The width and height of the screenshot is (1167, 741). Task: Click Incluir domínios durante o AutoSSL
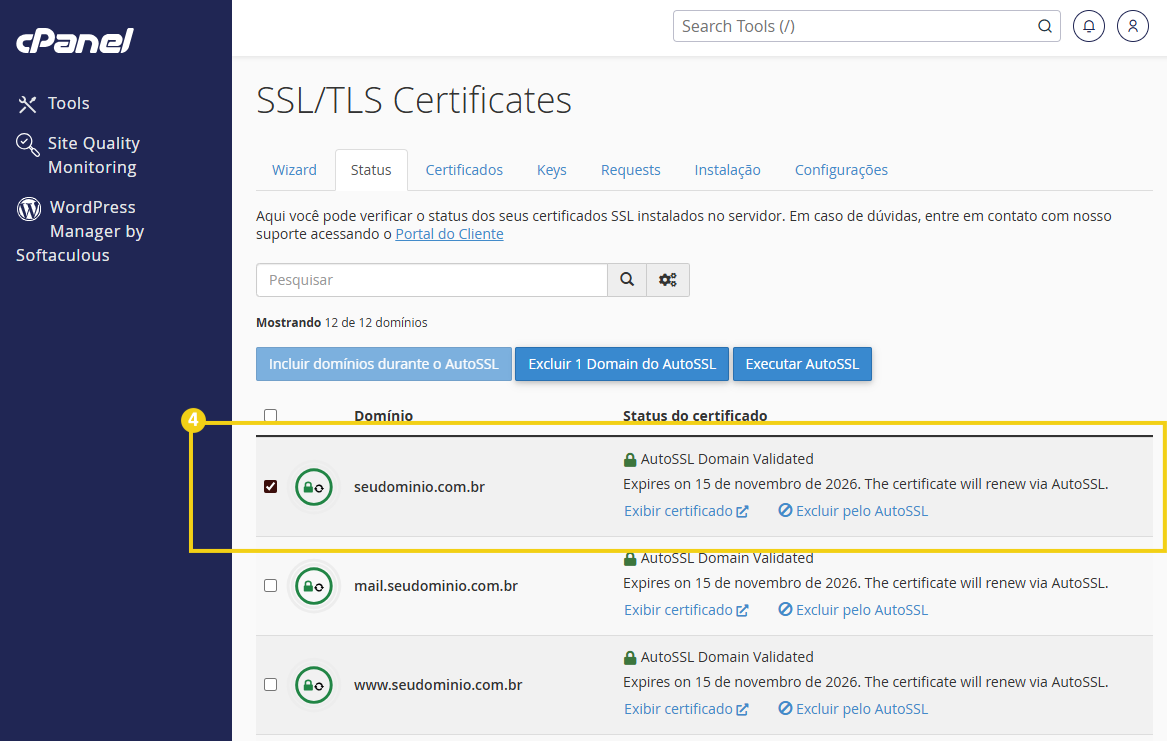click(383, 364)
